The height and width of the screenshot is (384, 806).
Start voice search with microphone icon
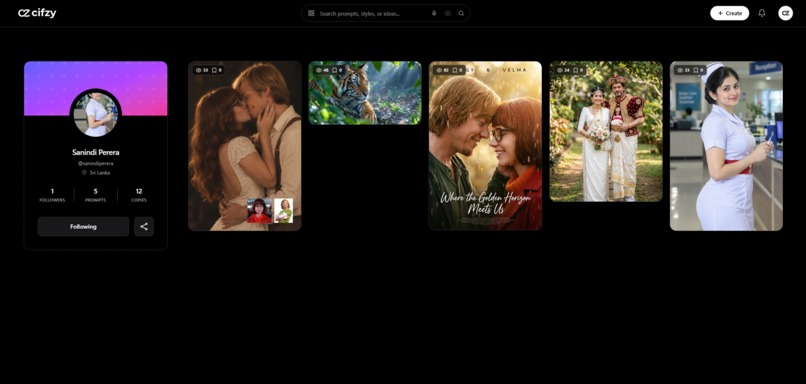tap(434, 13)
